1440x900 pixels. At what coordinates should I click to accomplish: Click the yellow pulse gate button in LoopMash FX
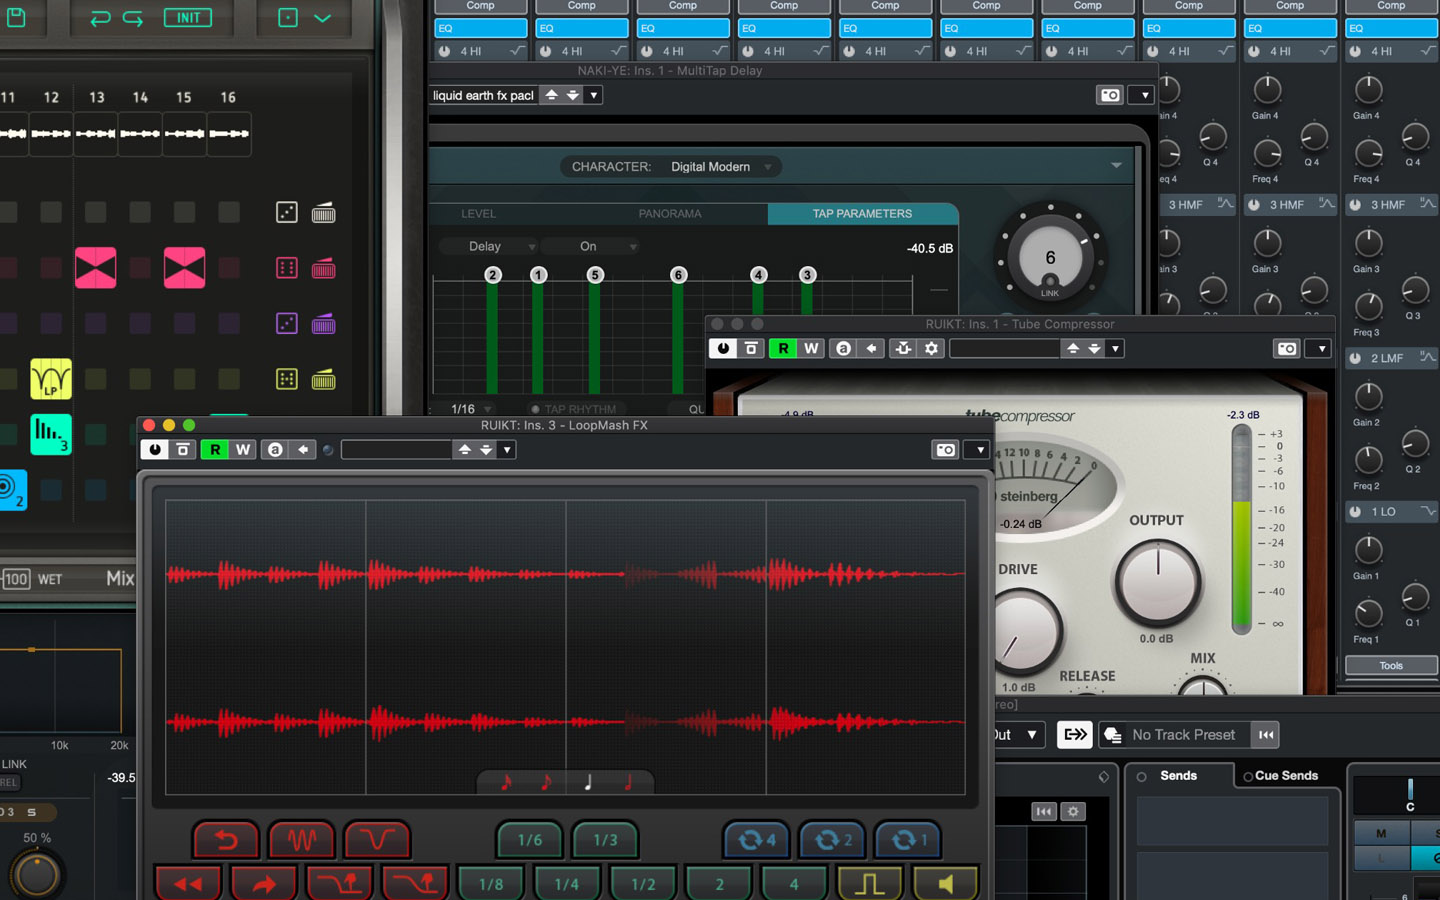coord(870,884)
